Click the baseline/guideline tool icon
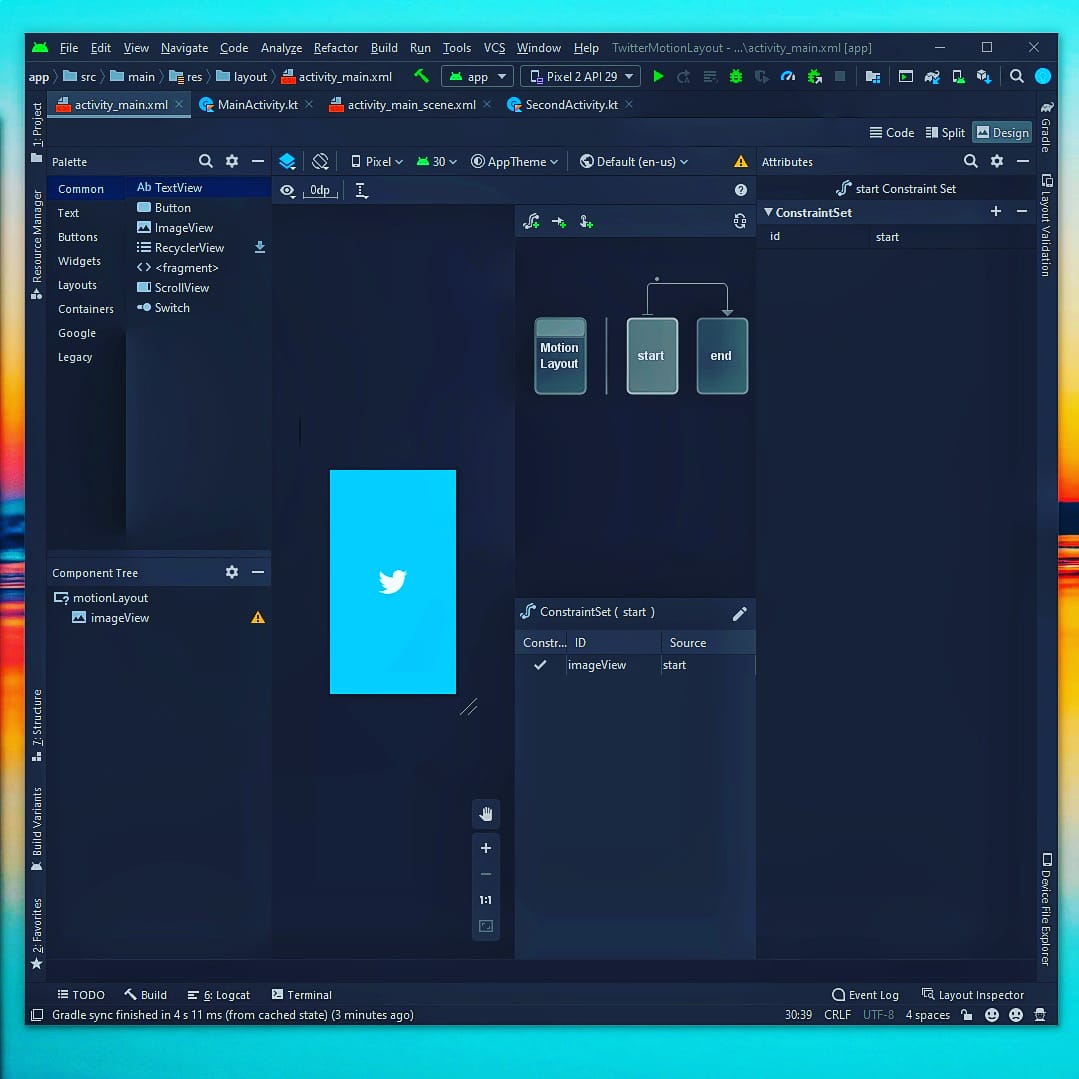Screen dimensions: 1079x1079 (361, 191)
